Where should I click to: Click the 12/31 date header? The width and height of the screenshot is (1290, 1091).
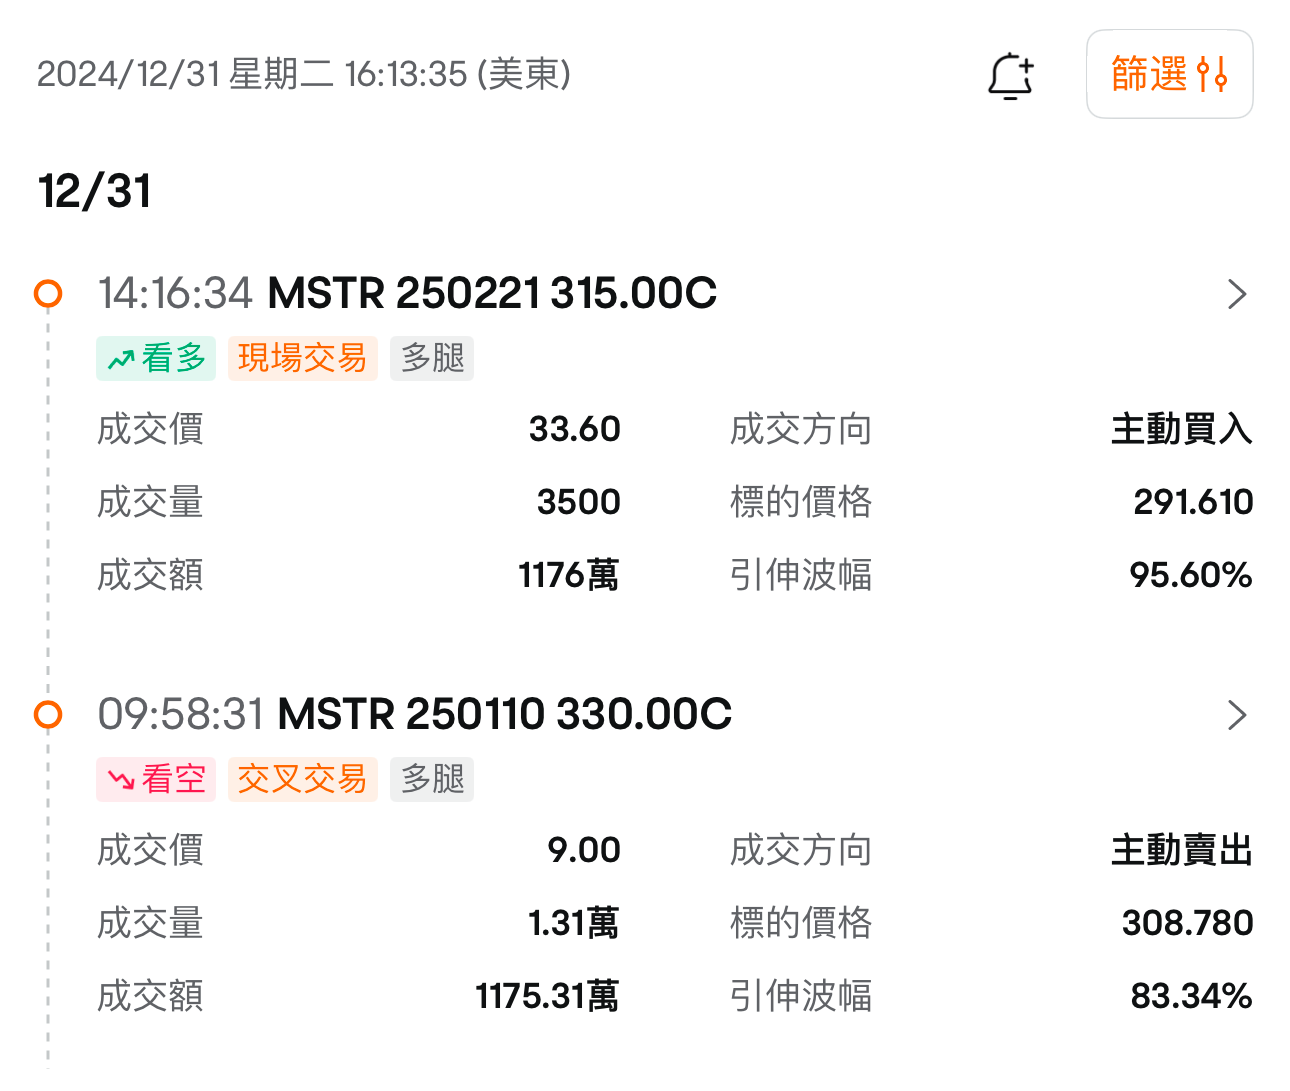(95, 191)
